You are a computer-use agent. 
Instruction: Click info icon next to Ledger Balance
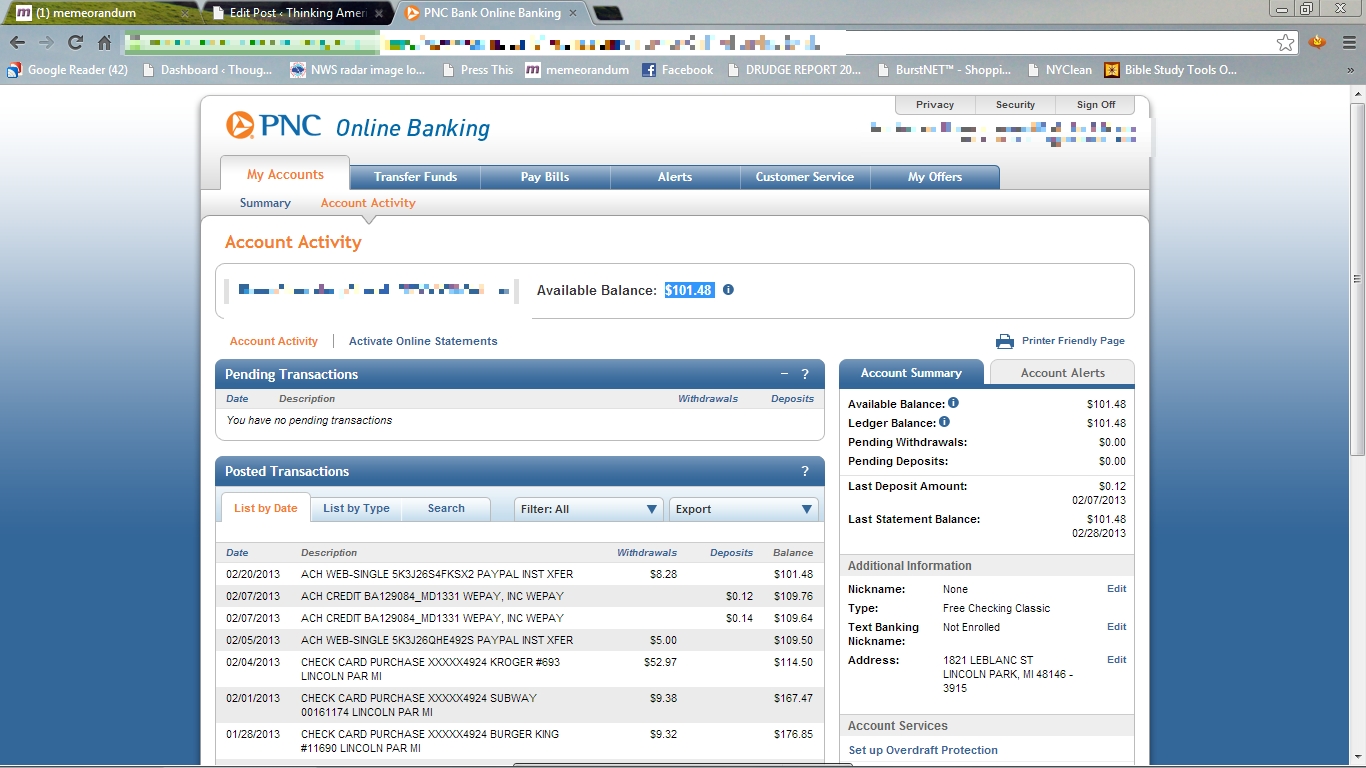coord(944,422)
